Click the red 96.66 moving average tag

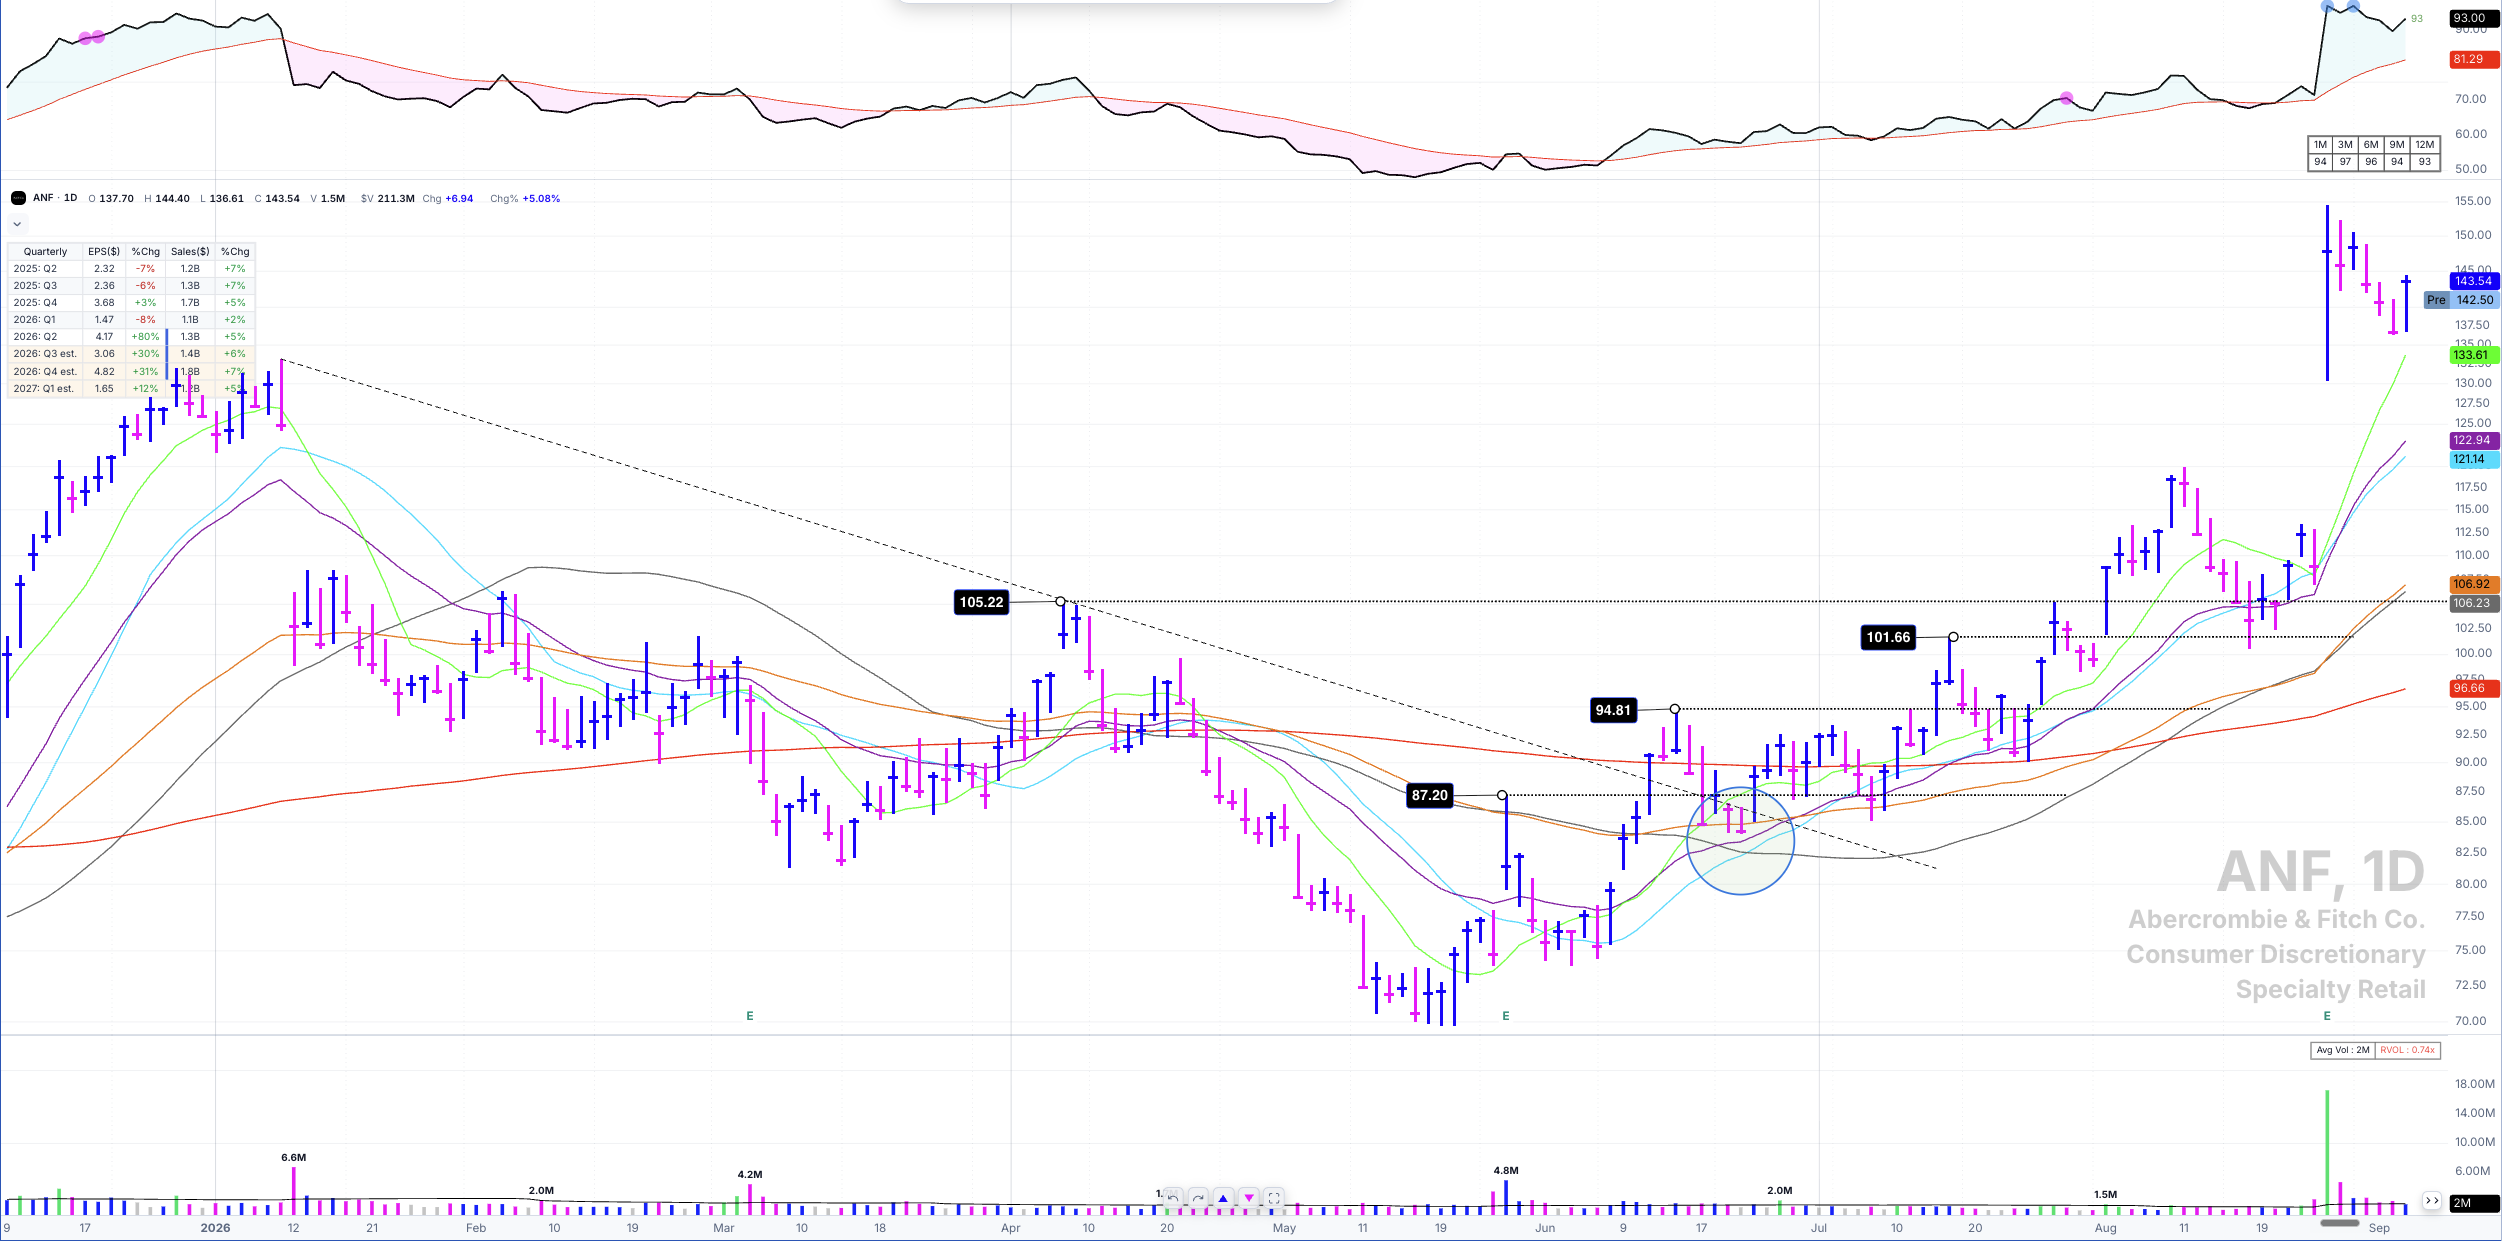2473,688
